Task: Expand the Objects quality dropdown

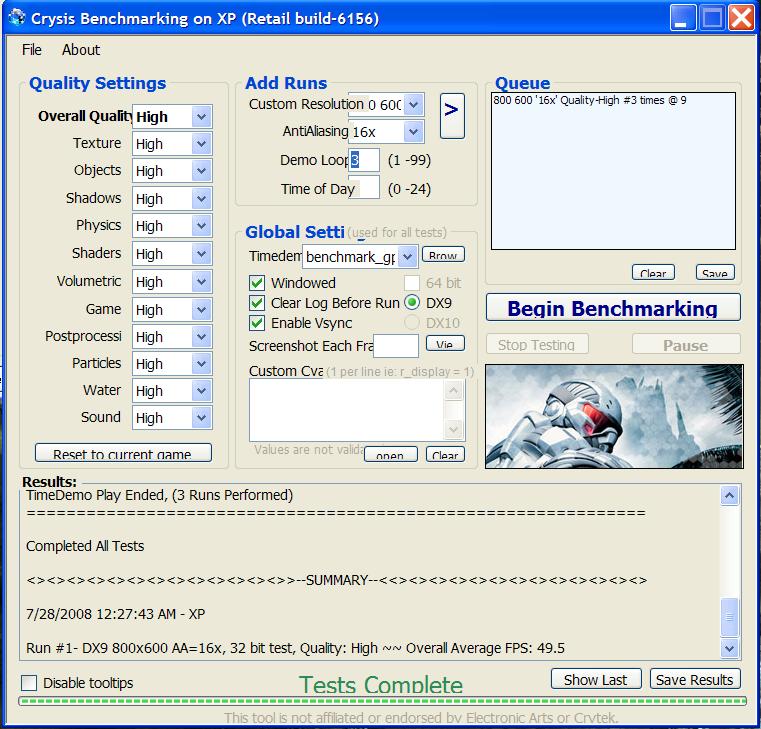Action: pyautogui.click(x=201, y=171)
